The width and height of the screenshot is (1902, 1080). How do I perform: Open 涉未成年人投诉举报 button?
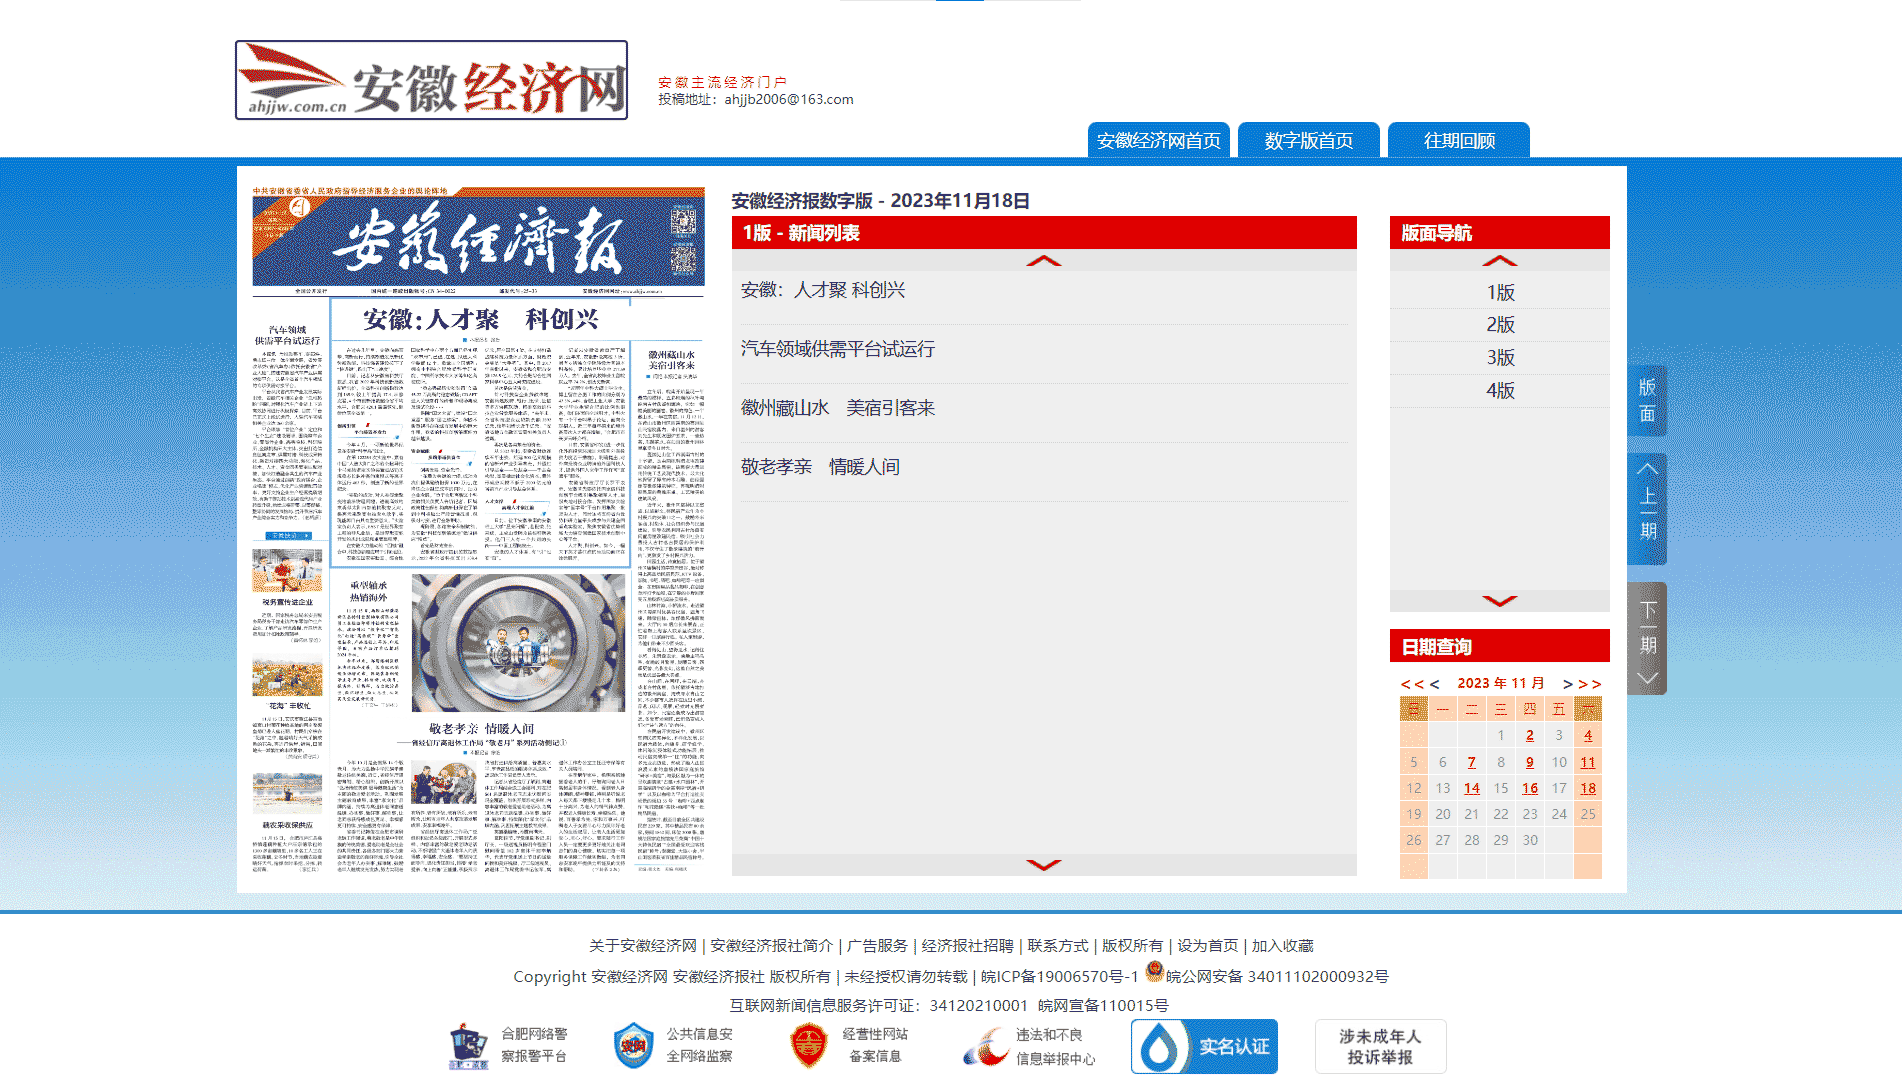pyautogui.click(x=1380, y=1046)
